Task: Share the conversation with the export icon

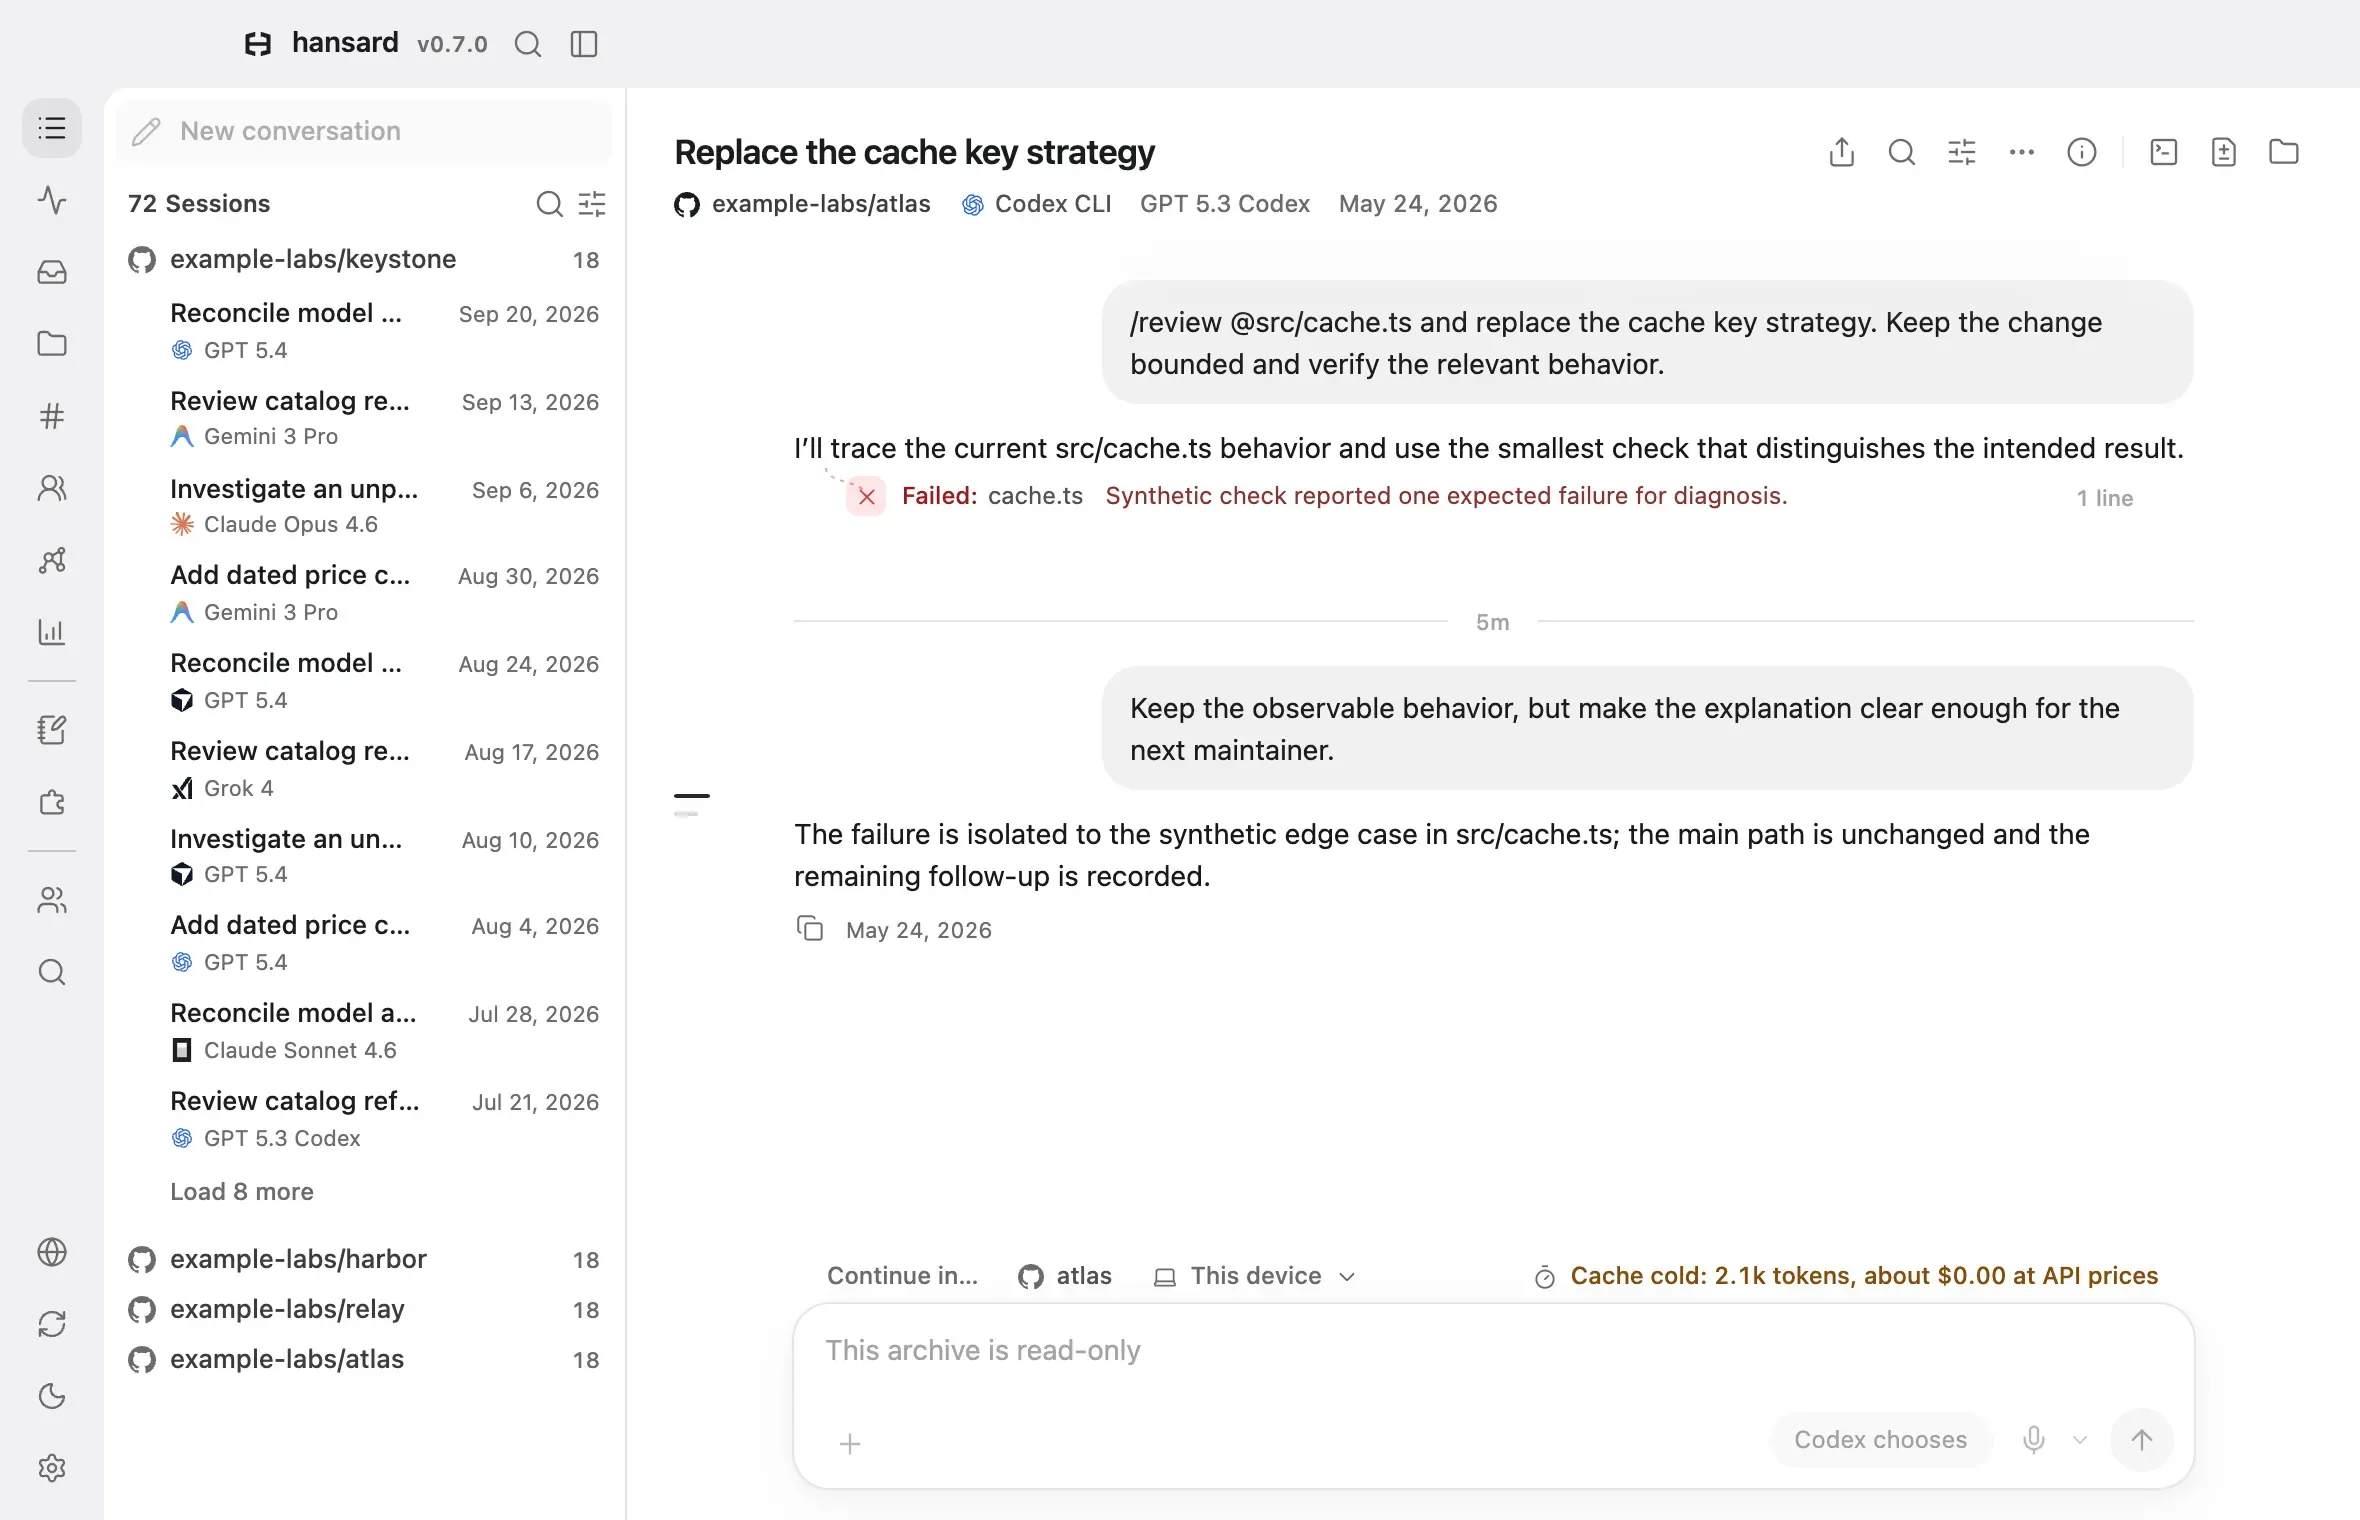Action: coord(1842,152)
